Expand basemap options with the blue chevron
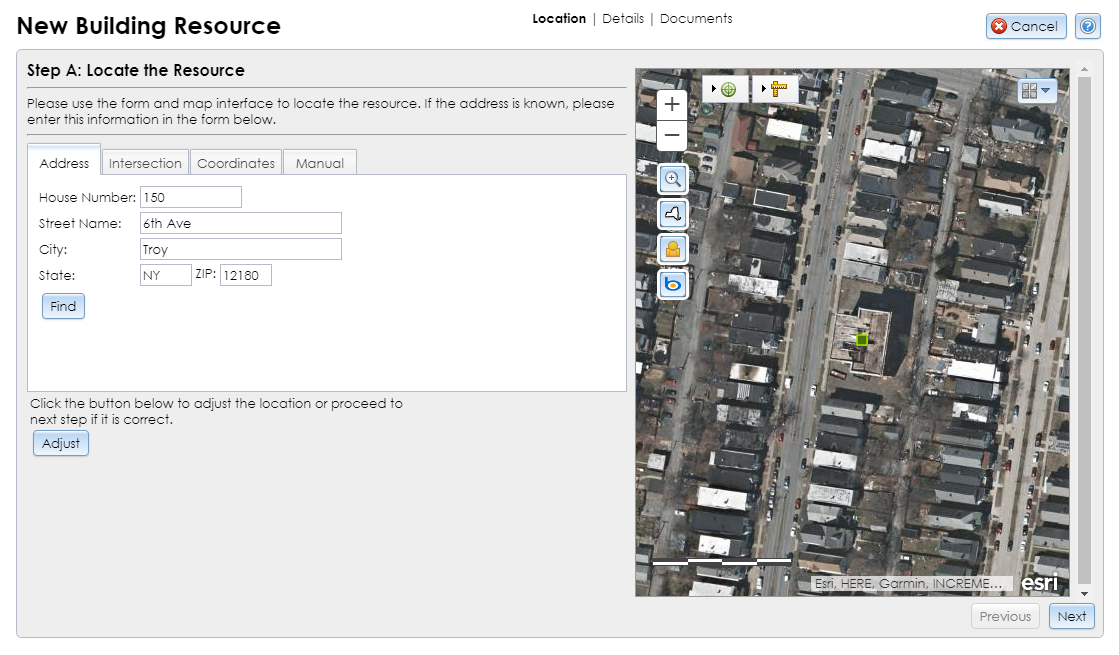This screenshot has height=655, width=1119. click(1048, 90)
